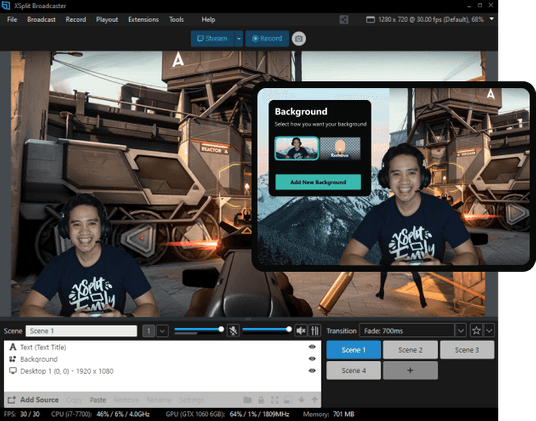The image size is (536, 421).
Task: Open the File menu
Action: point(12,19)
